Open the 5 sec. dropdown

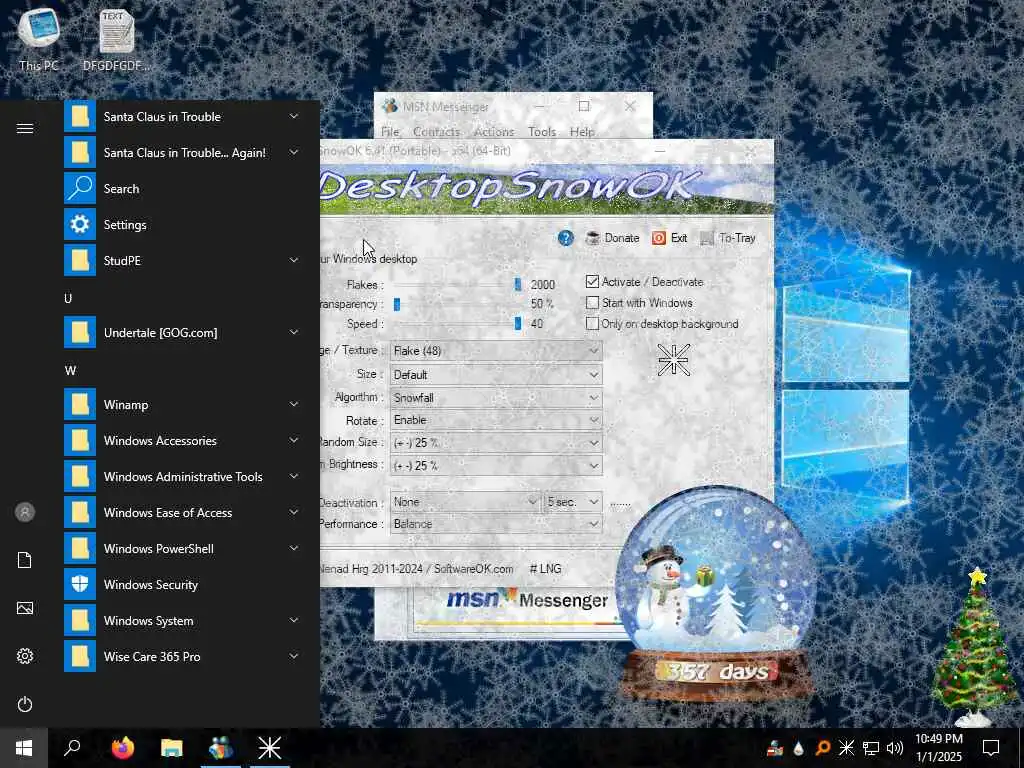(x=573, y=502)
